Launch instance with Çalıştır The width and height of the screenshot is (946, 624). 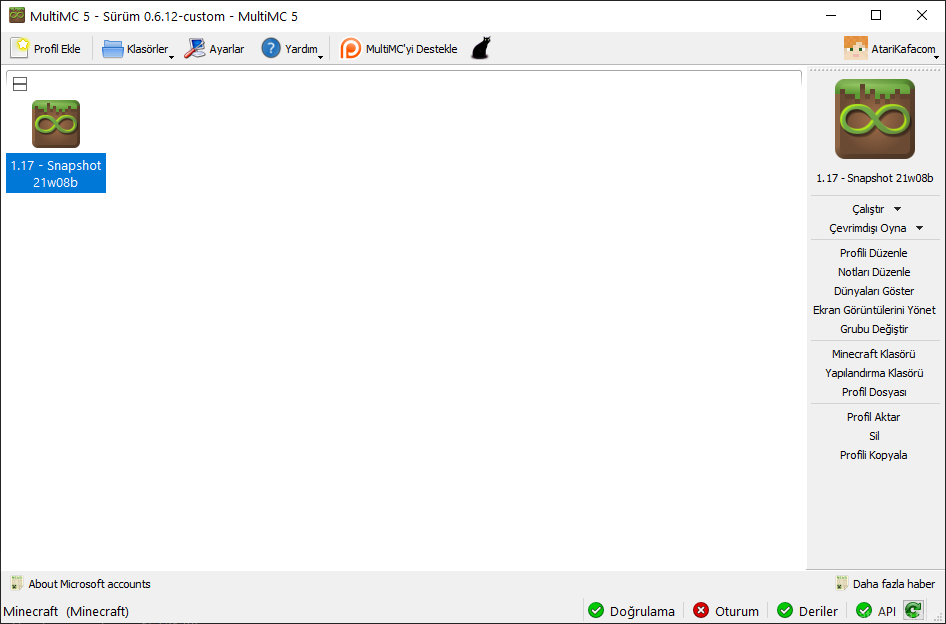point(868,209)
